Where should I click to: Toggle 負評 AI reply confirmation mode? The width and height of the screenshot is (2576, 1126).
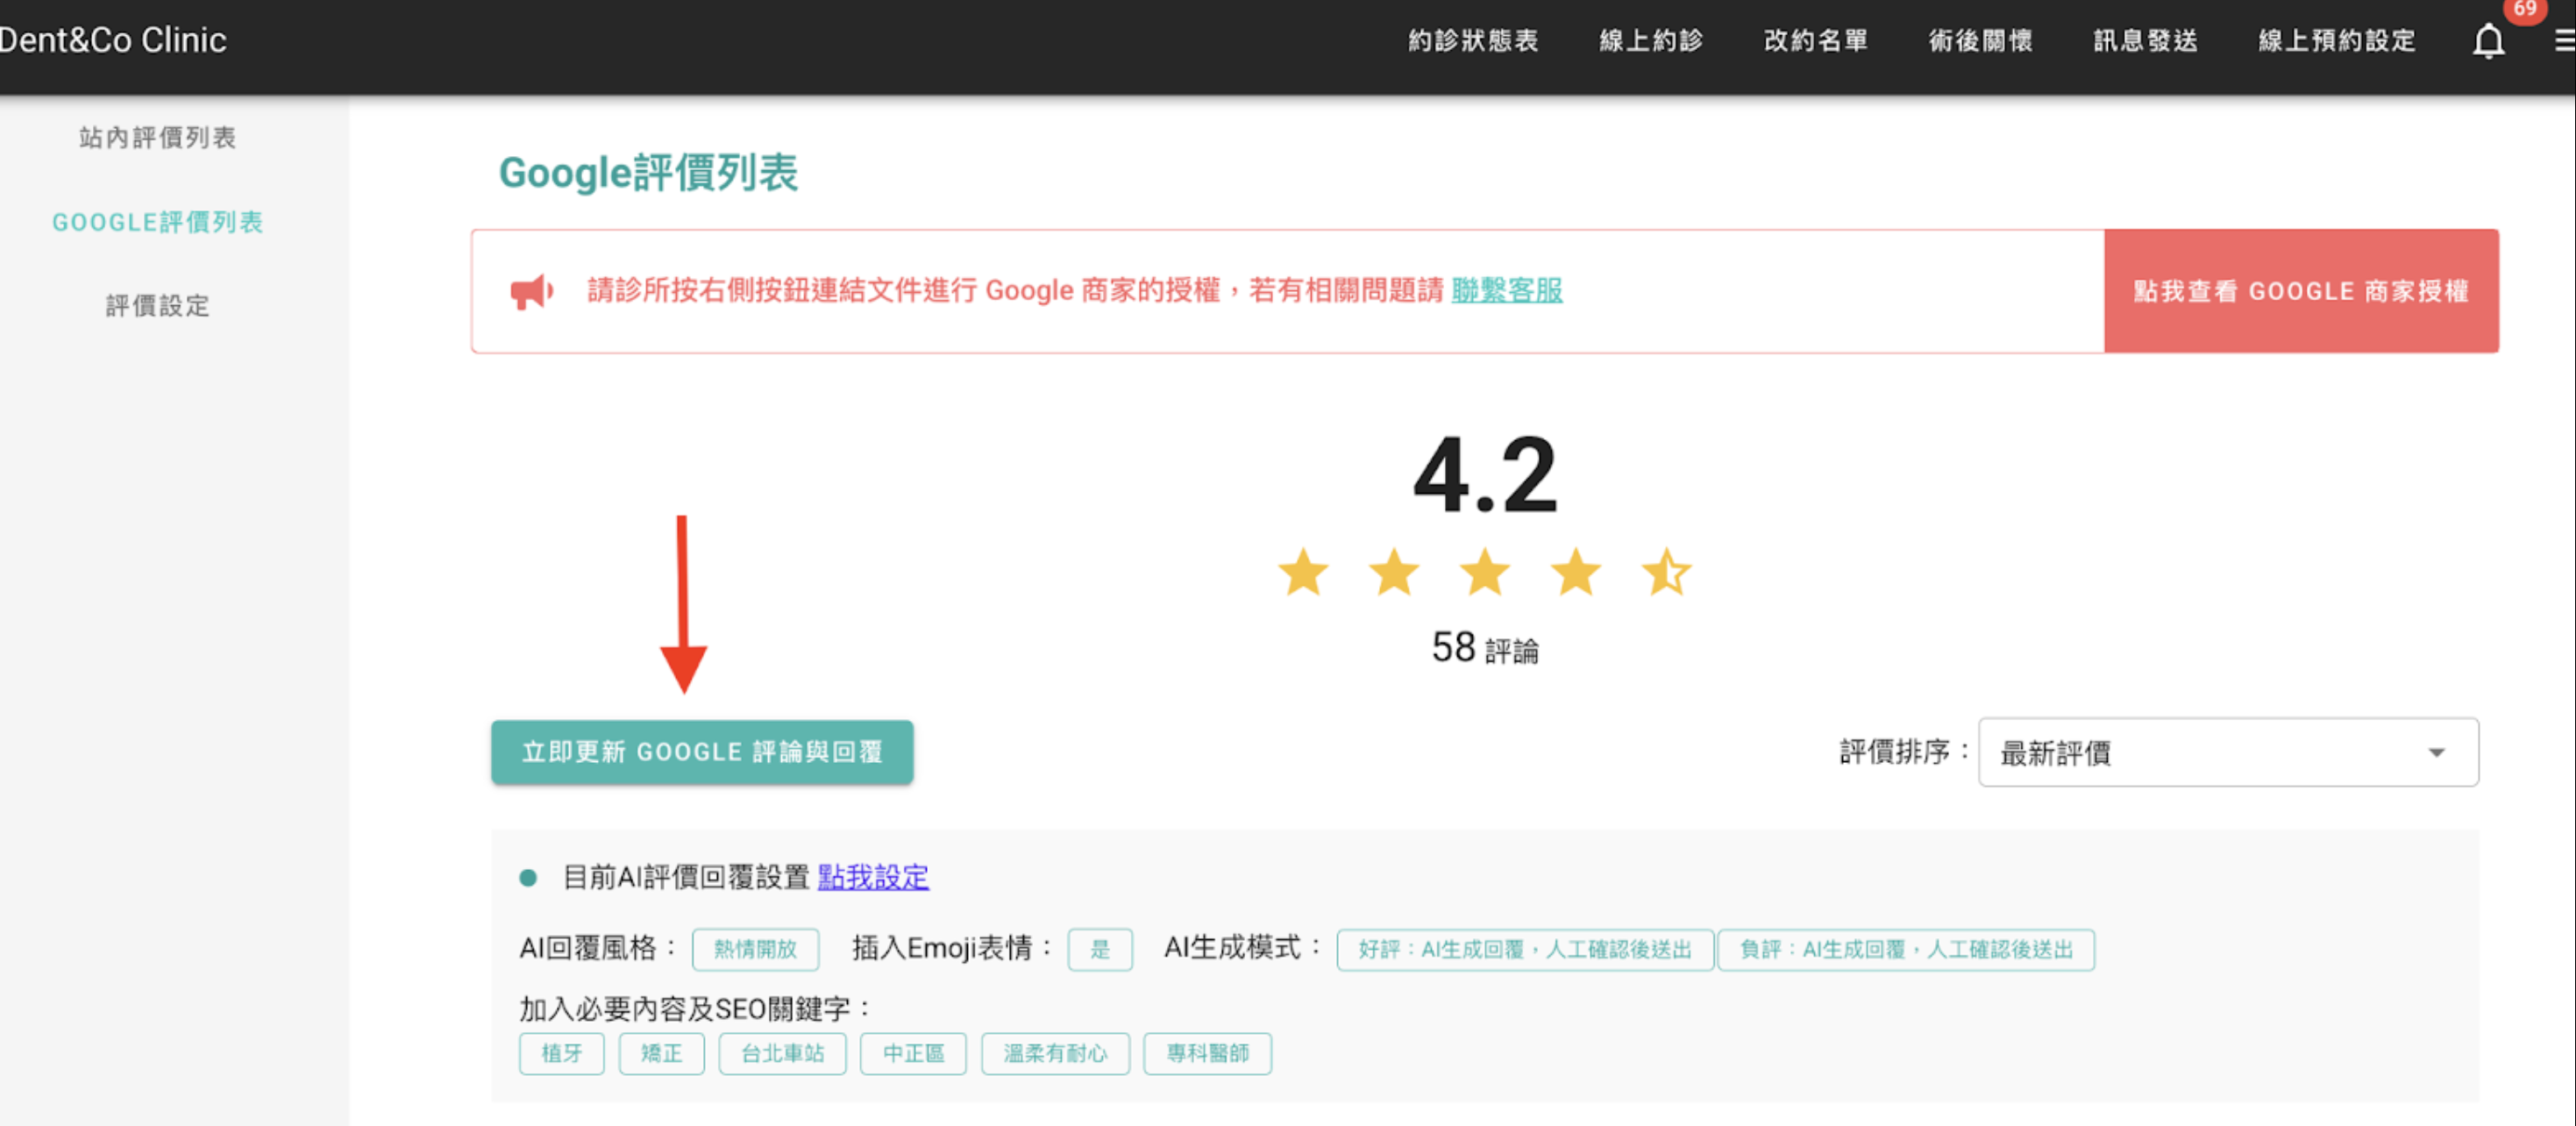coord(1906,950)
